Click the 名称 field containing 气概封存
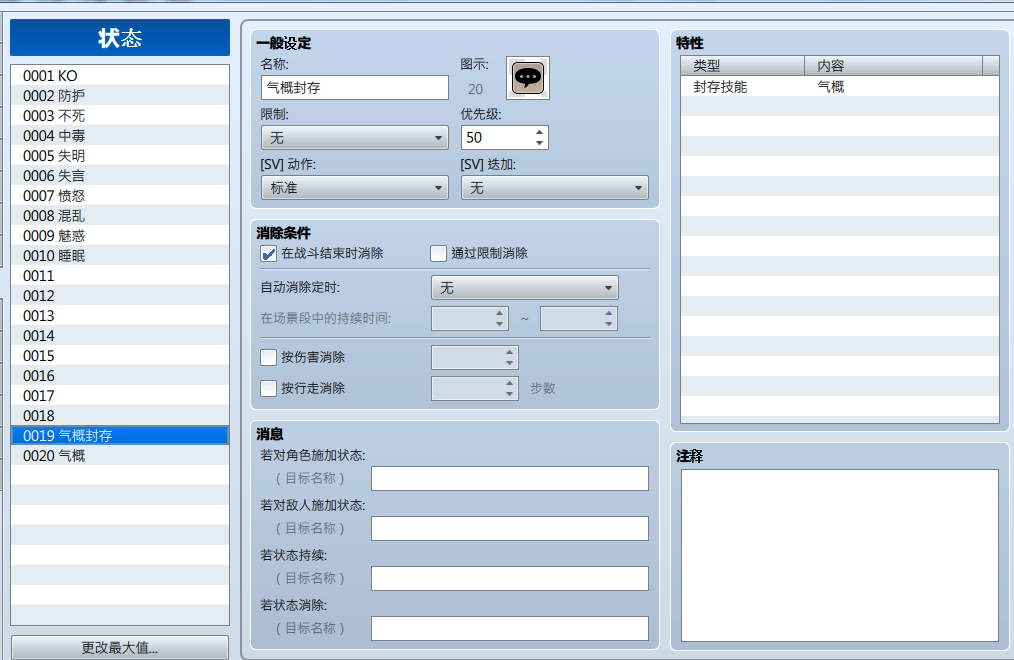1014x660 pixels. pyautogui.click(x=354, y=88)
